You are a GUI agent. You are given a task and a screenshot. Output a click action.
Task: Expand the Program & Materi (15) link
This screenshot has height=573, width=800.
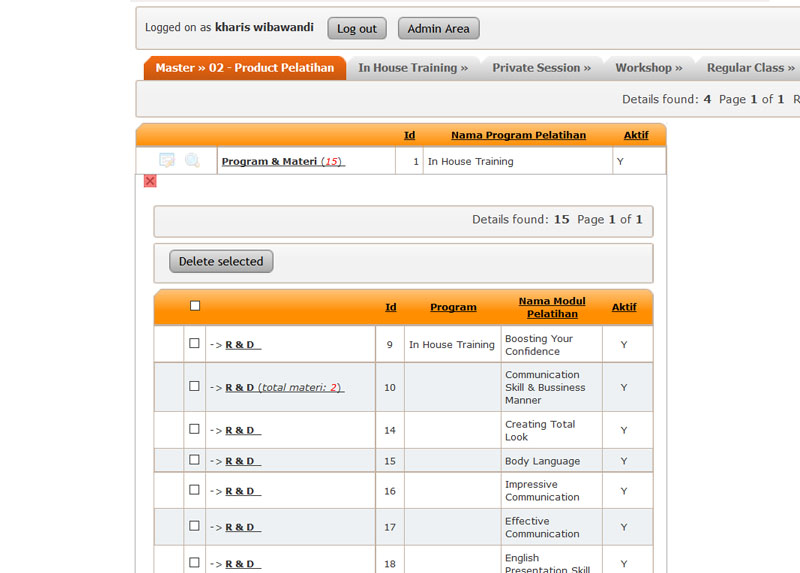coord(283,161)
